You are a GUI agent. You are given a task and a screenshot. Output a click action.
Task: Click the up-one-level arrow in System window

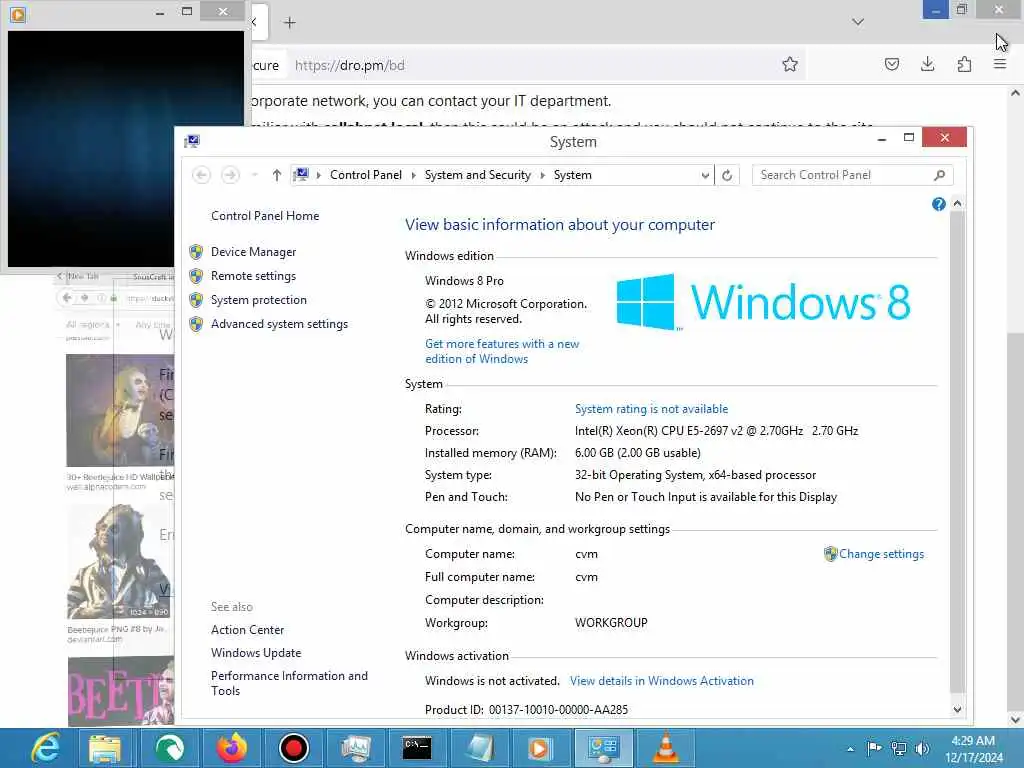tap(276, 175)
